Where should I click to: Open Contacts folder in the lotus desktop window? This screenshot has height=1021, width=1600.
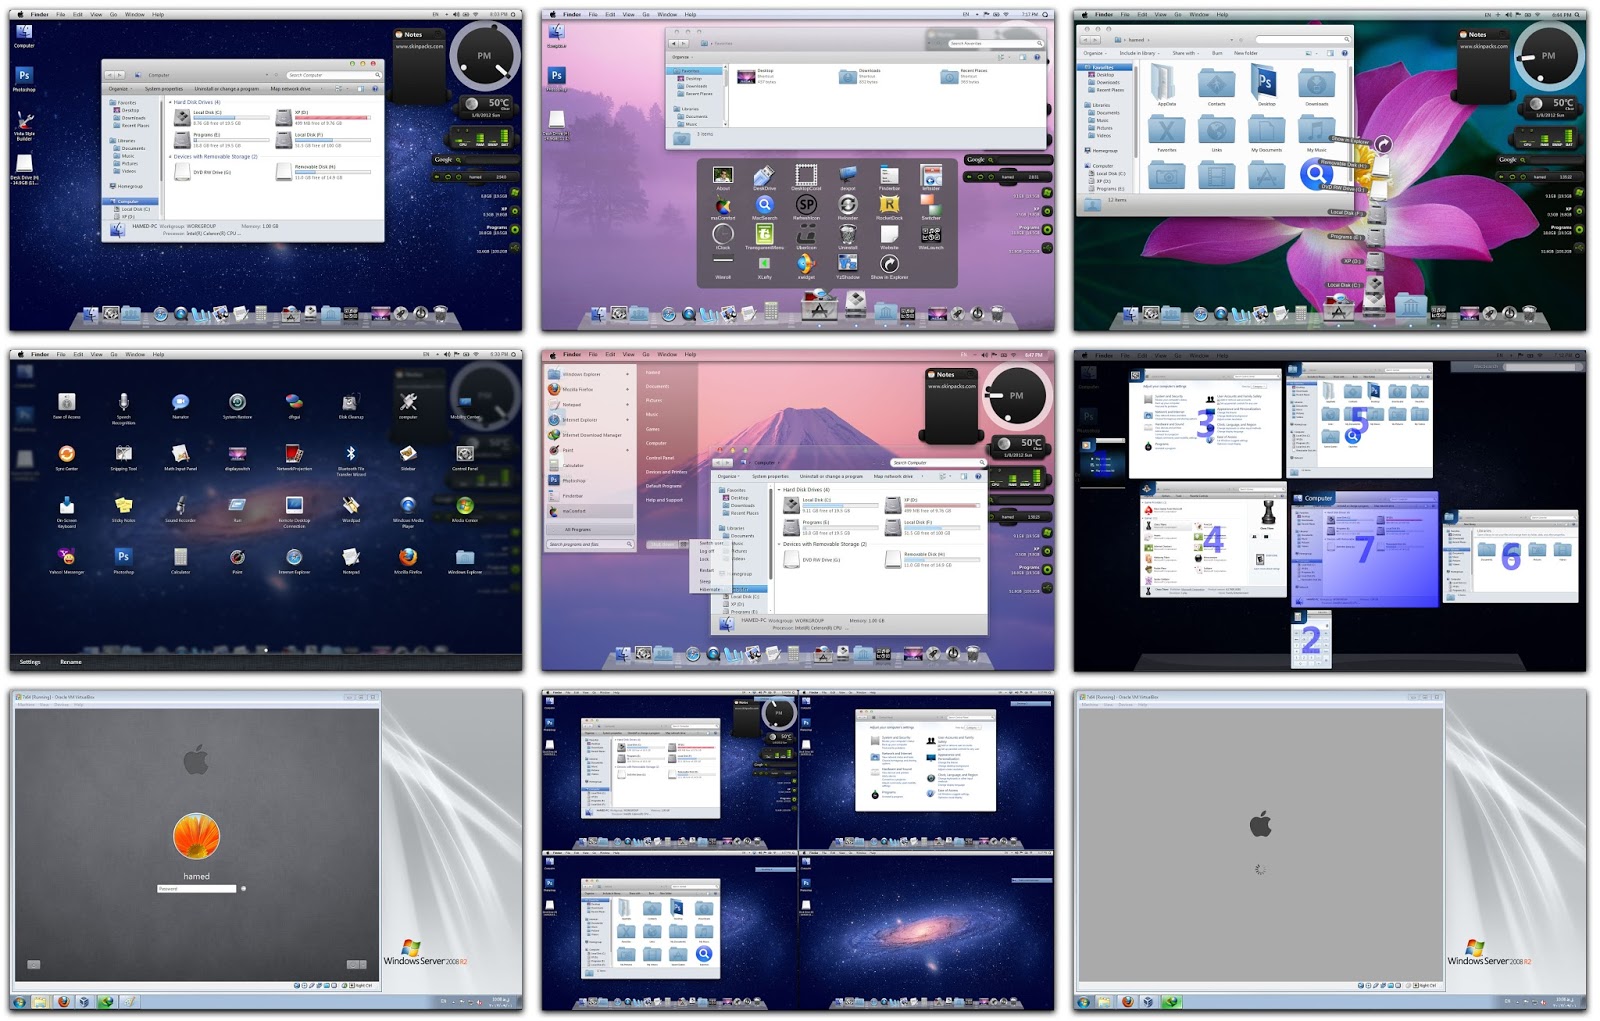[1217, 86]
